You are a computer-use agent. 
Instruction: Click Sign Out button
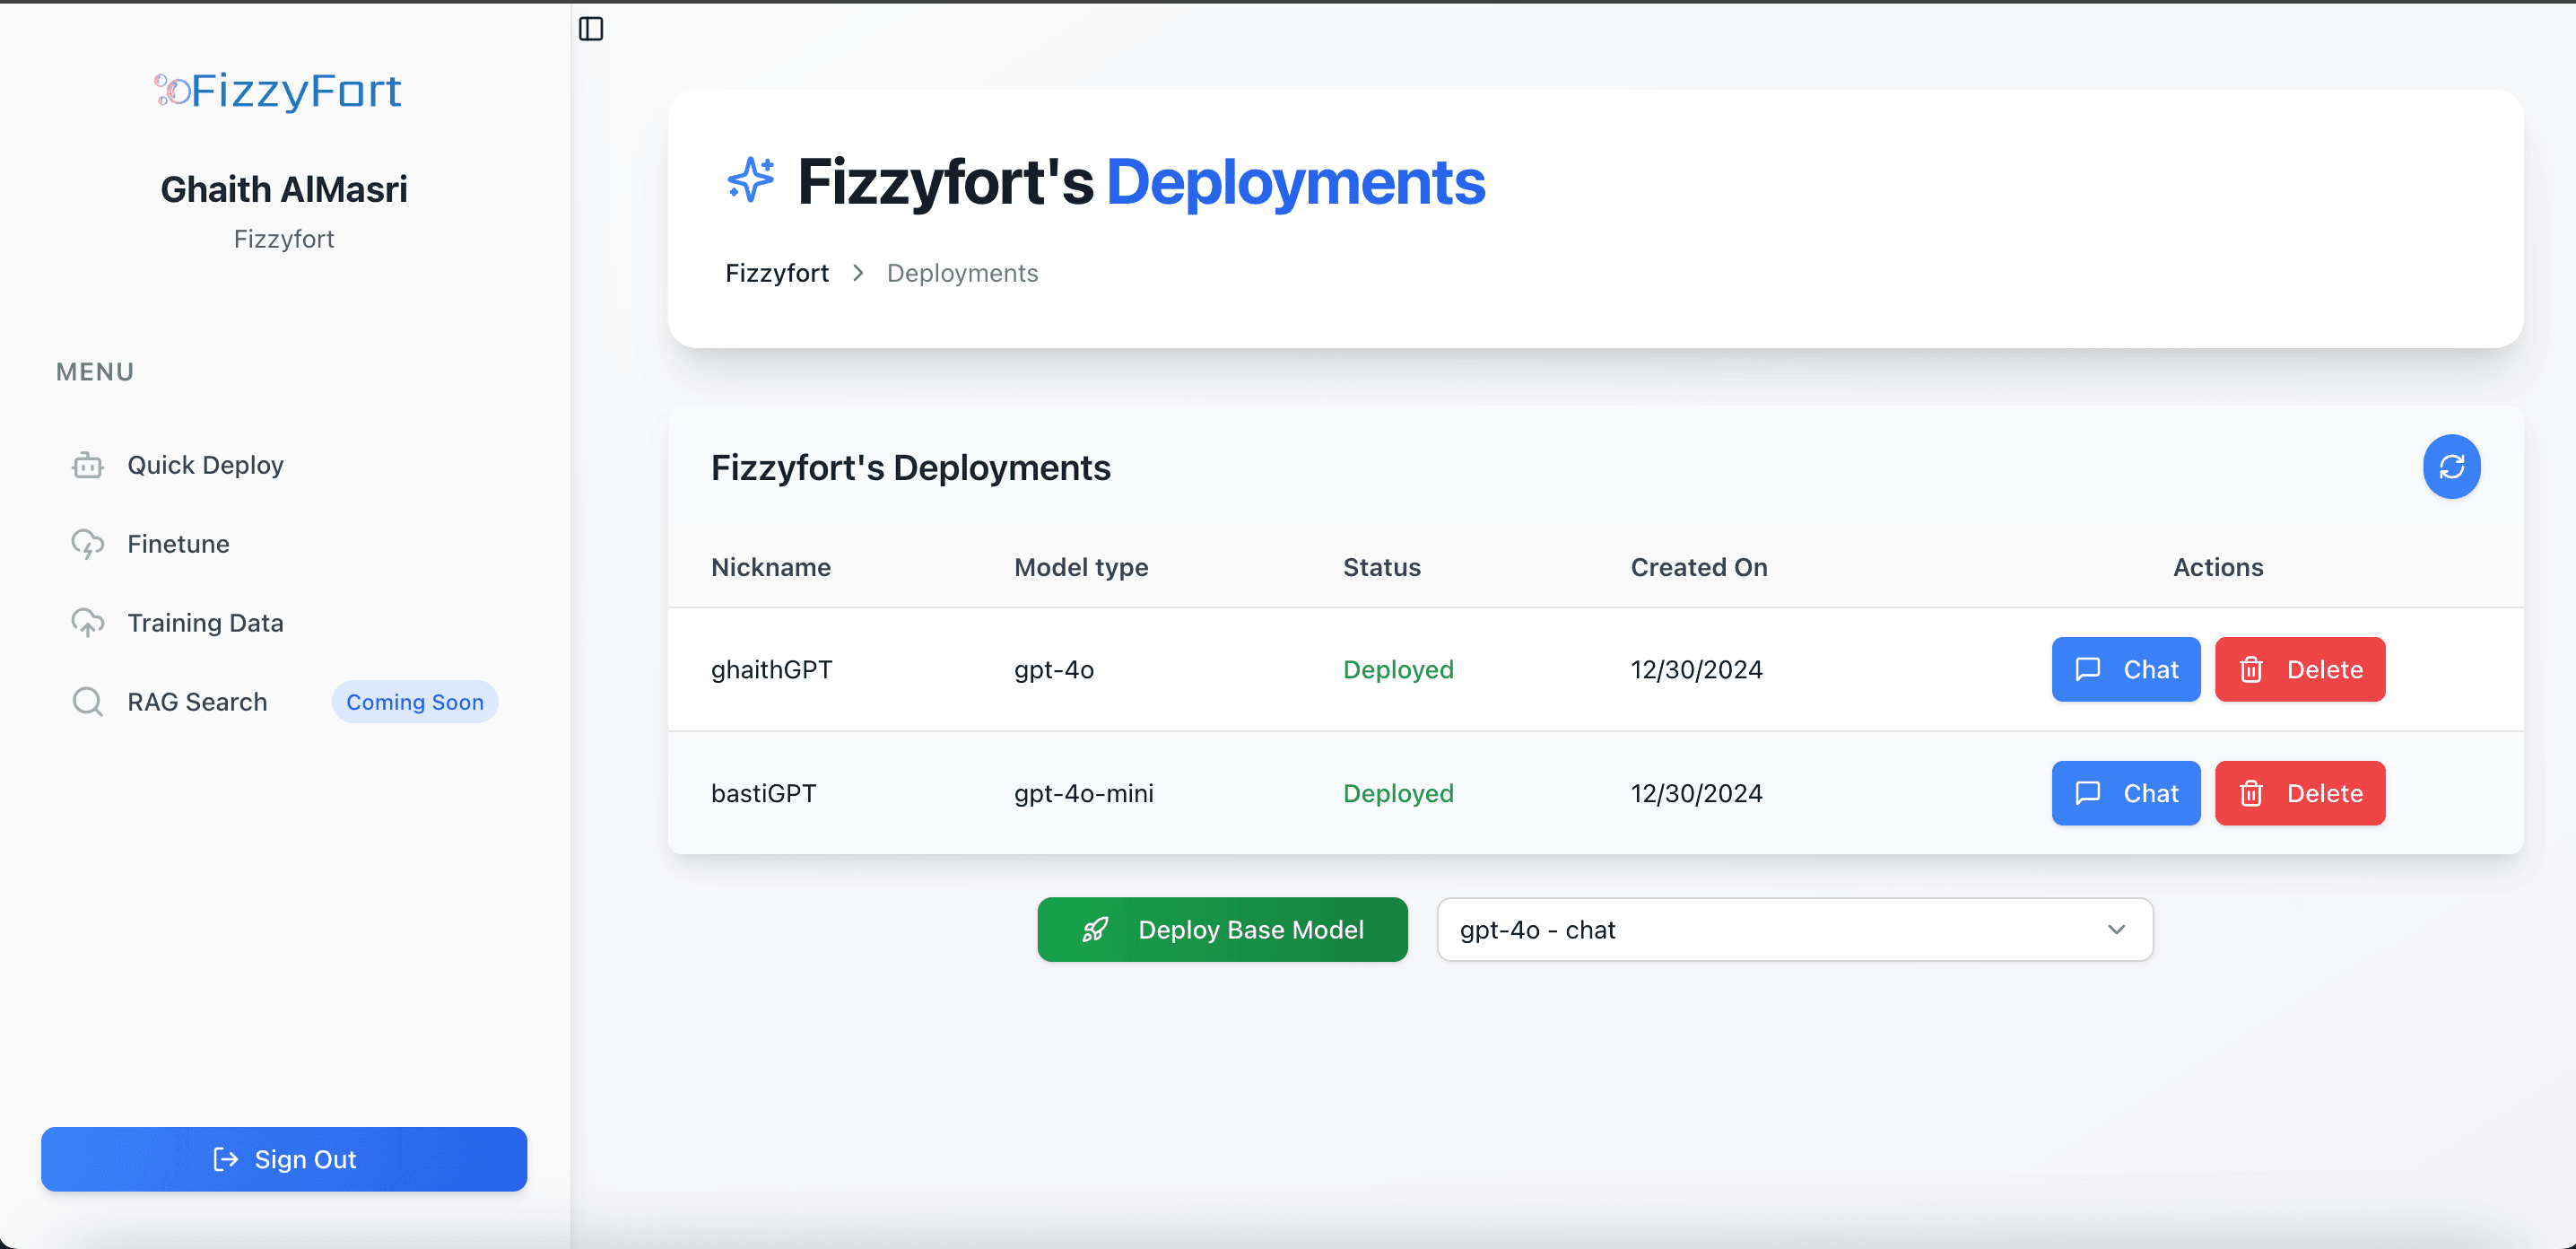284,1158
